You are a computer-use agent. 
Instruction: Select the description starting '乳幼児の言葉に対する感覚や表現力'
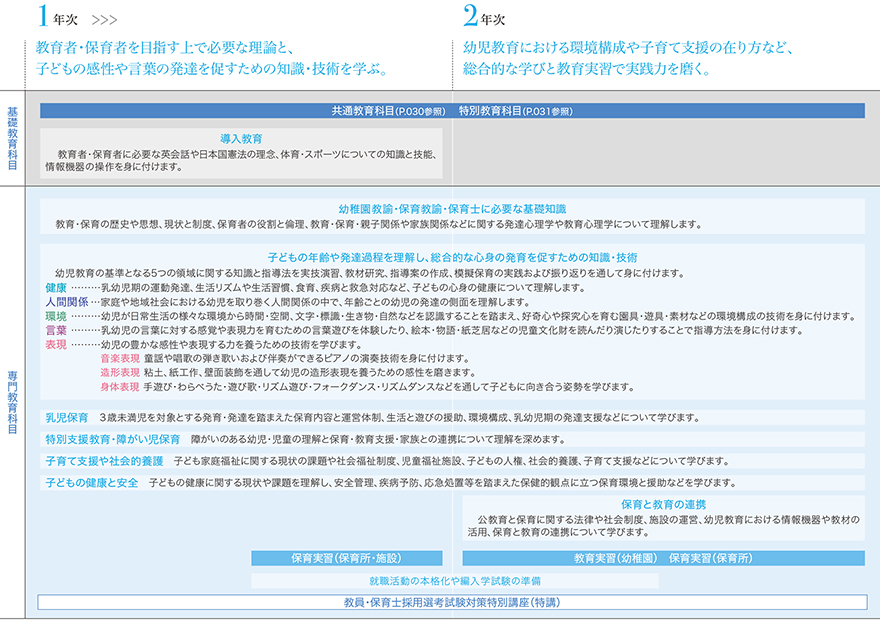coord(452,331)
